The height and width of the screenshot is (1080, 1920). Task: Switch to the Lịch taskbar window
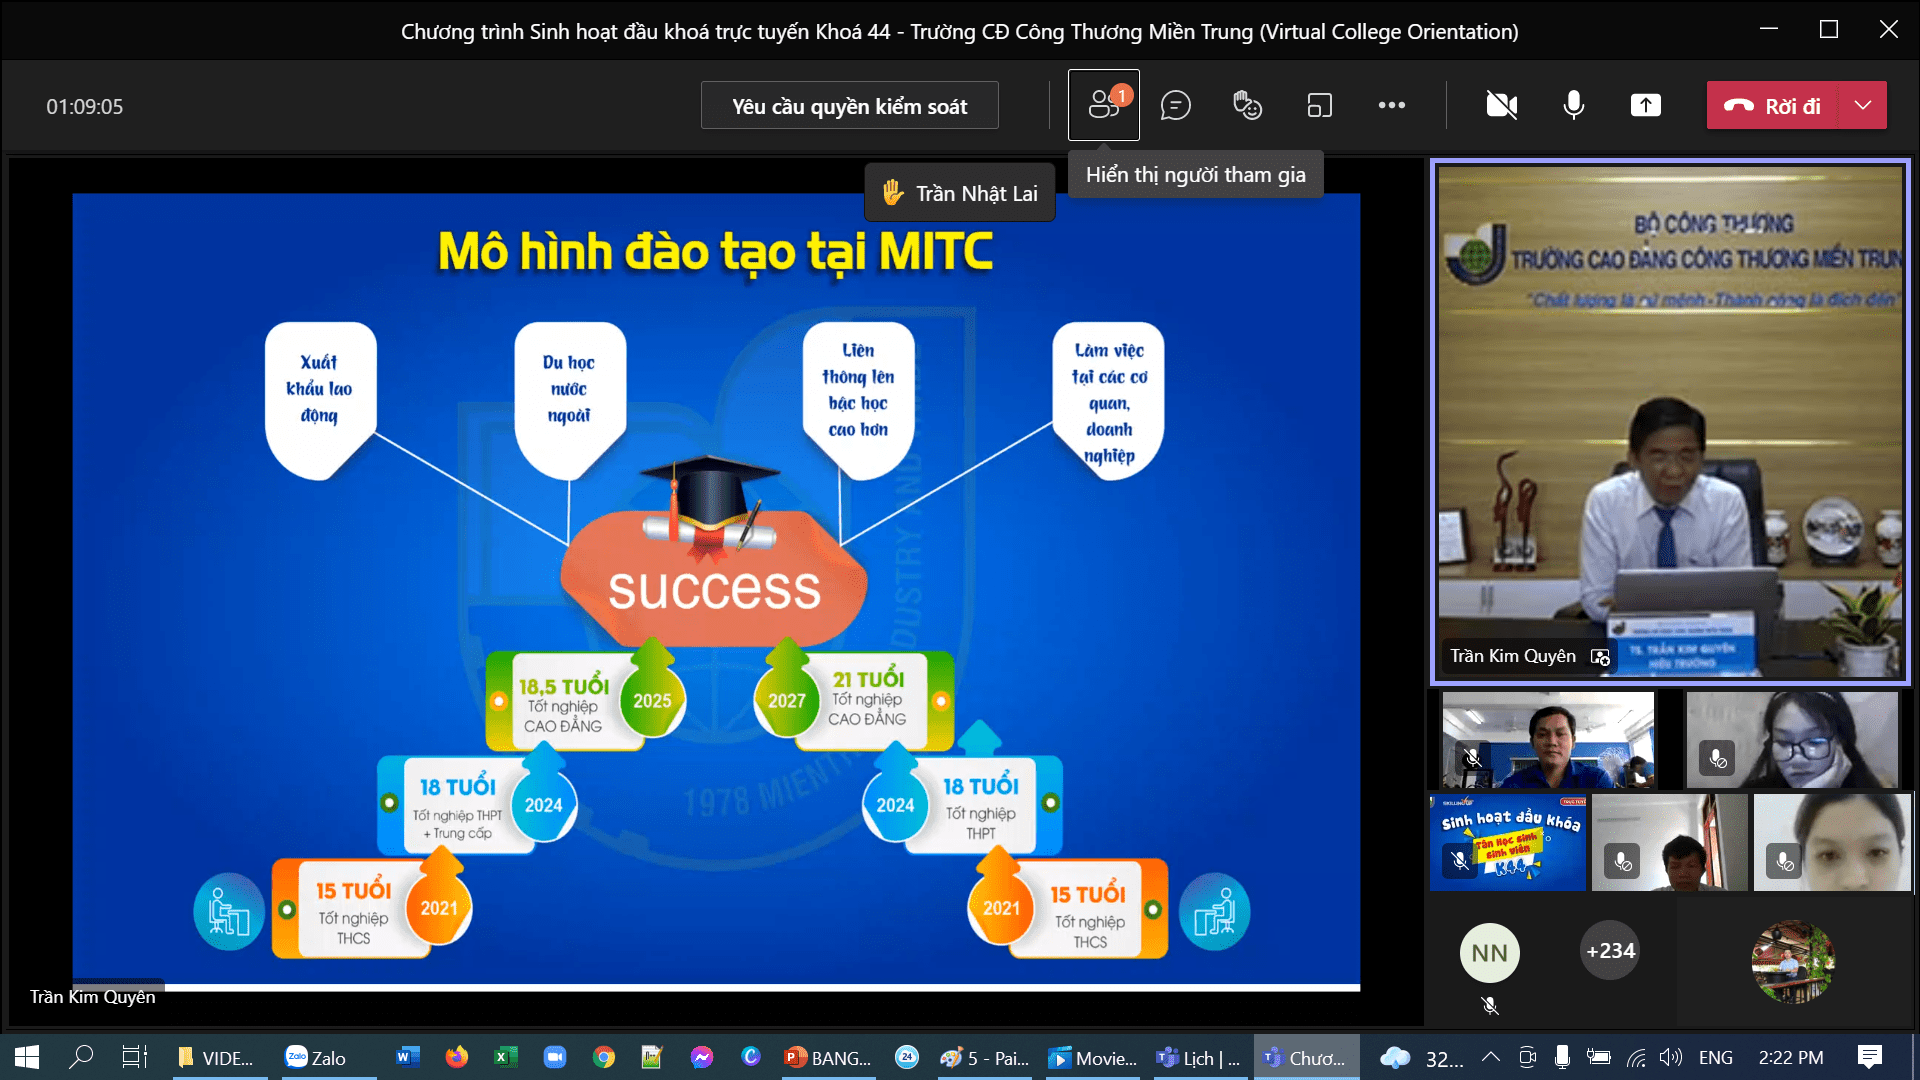coord(1198,1058)
